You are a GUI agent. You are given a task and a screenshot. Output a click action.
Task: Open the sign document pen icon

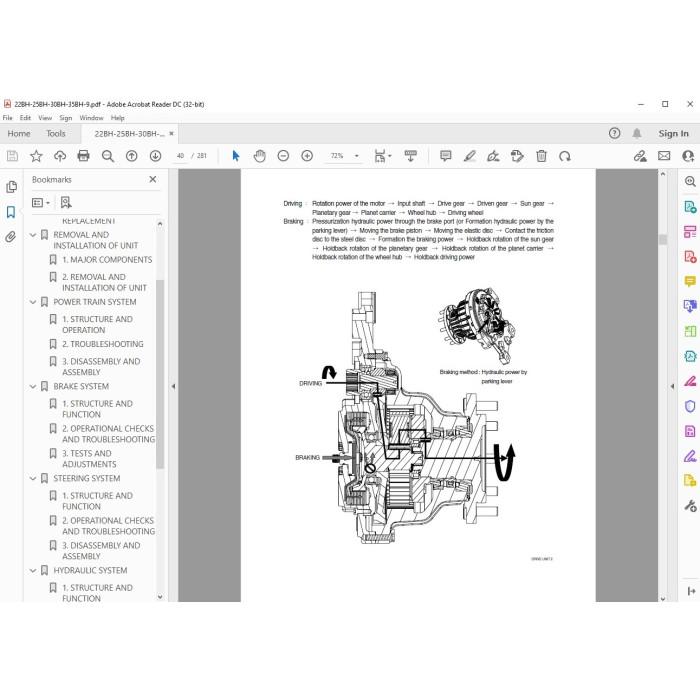pos(493,156)
